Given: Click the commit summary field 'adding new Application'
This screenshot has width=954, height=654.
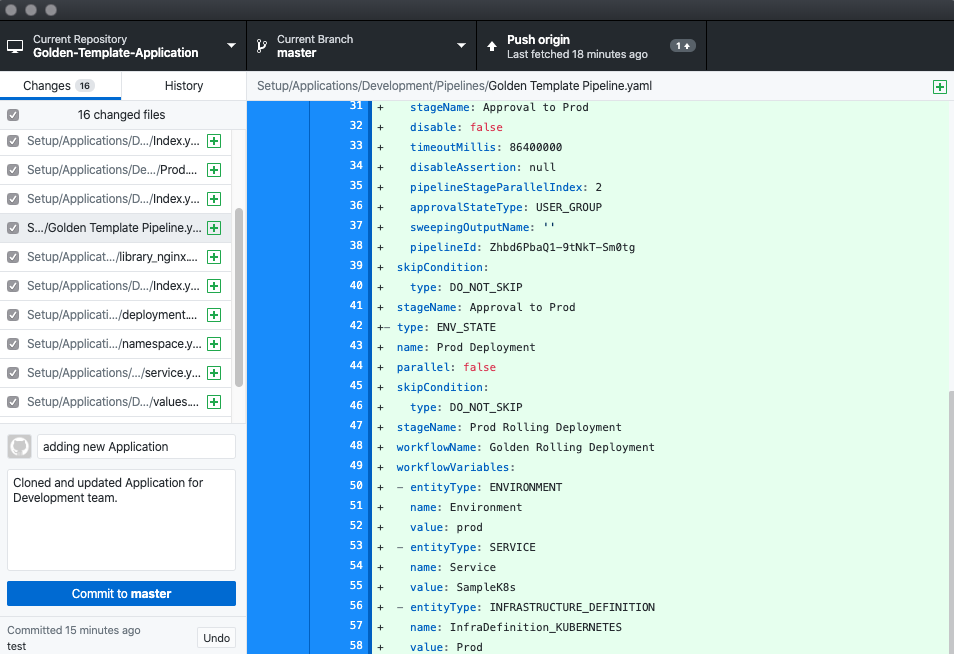Looking at the screenshot, I should pyautogui.click(x=136, y=447).
